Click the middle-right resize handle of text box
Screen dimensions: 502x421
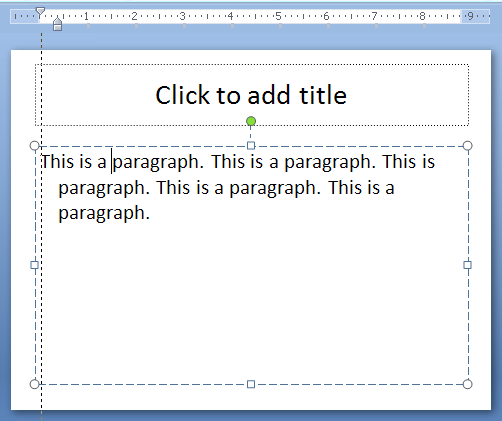[468, 265]
